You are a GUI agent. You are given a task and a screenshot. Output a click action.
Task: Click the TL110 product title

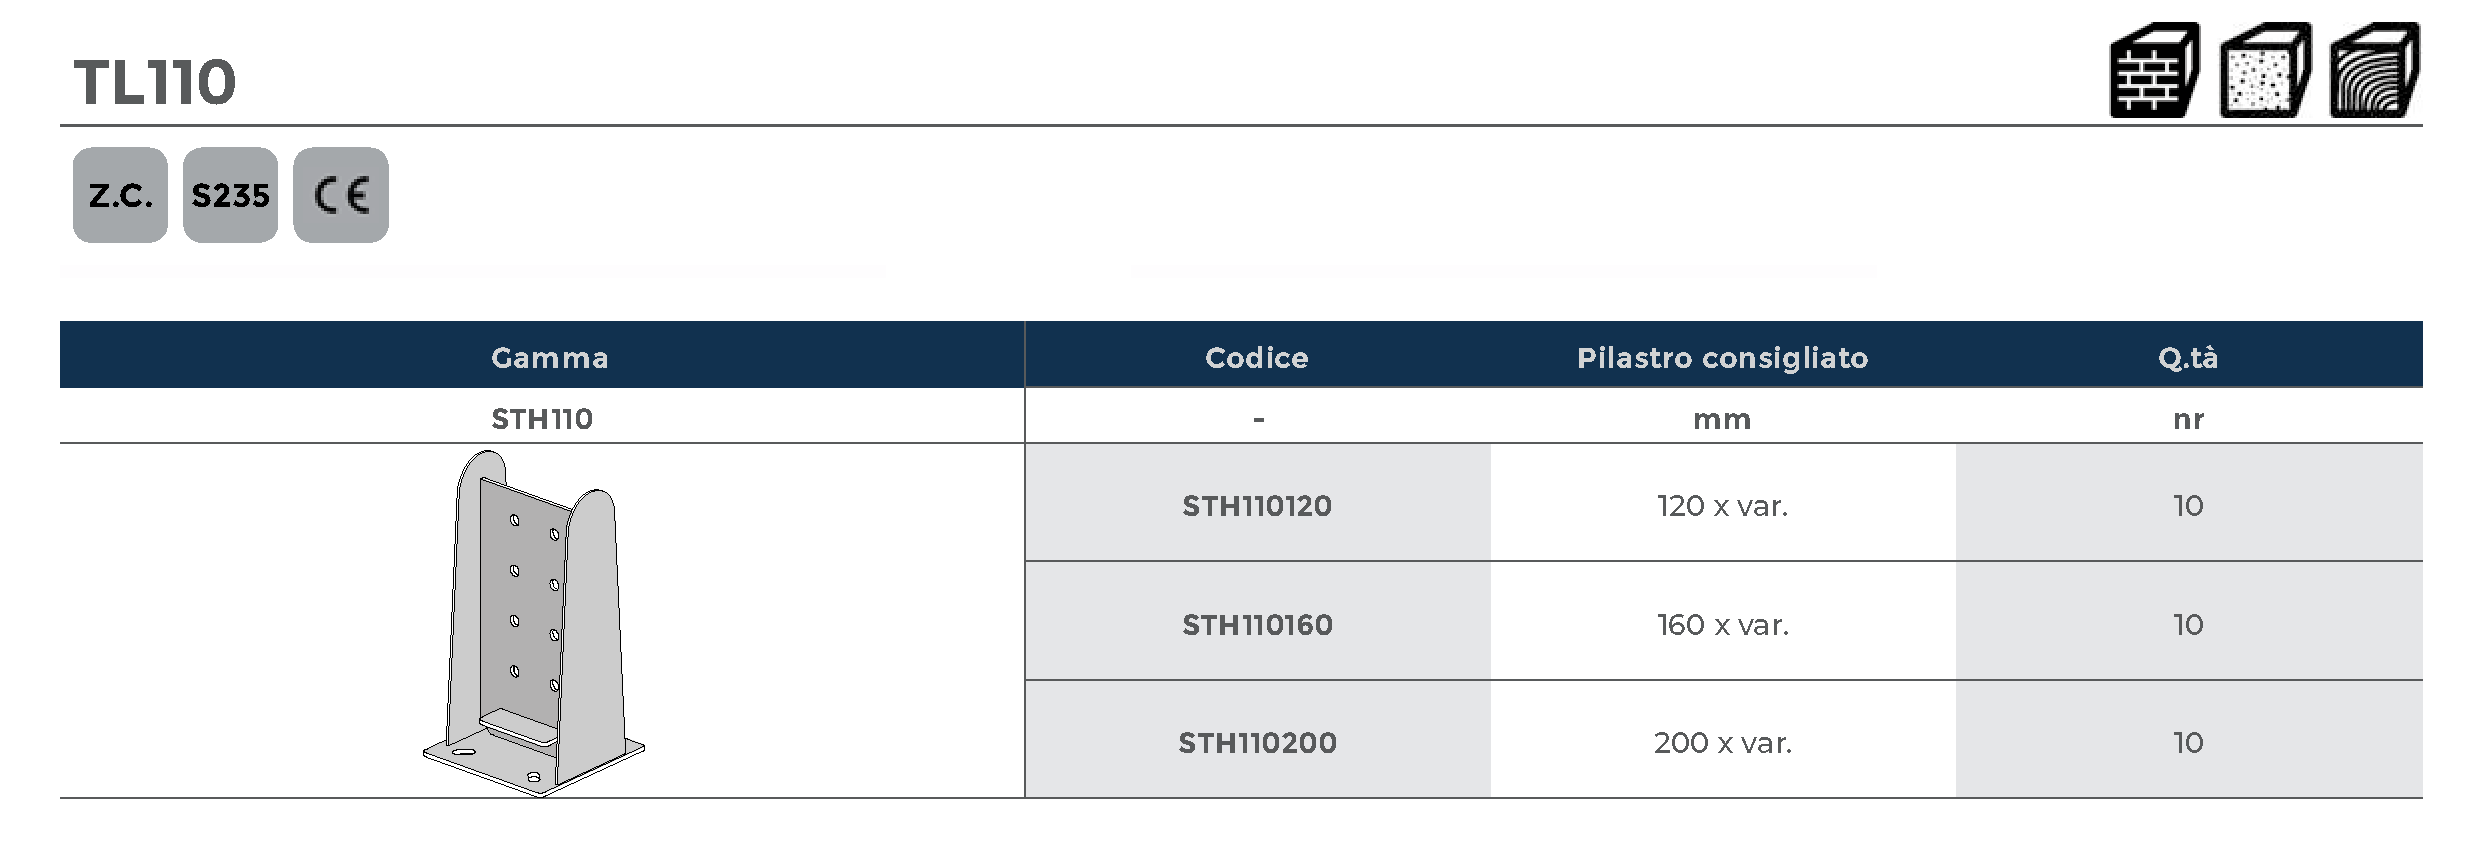tap(155, 82)
